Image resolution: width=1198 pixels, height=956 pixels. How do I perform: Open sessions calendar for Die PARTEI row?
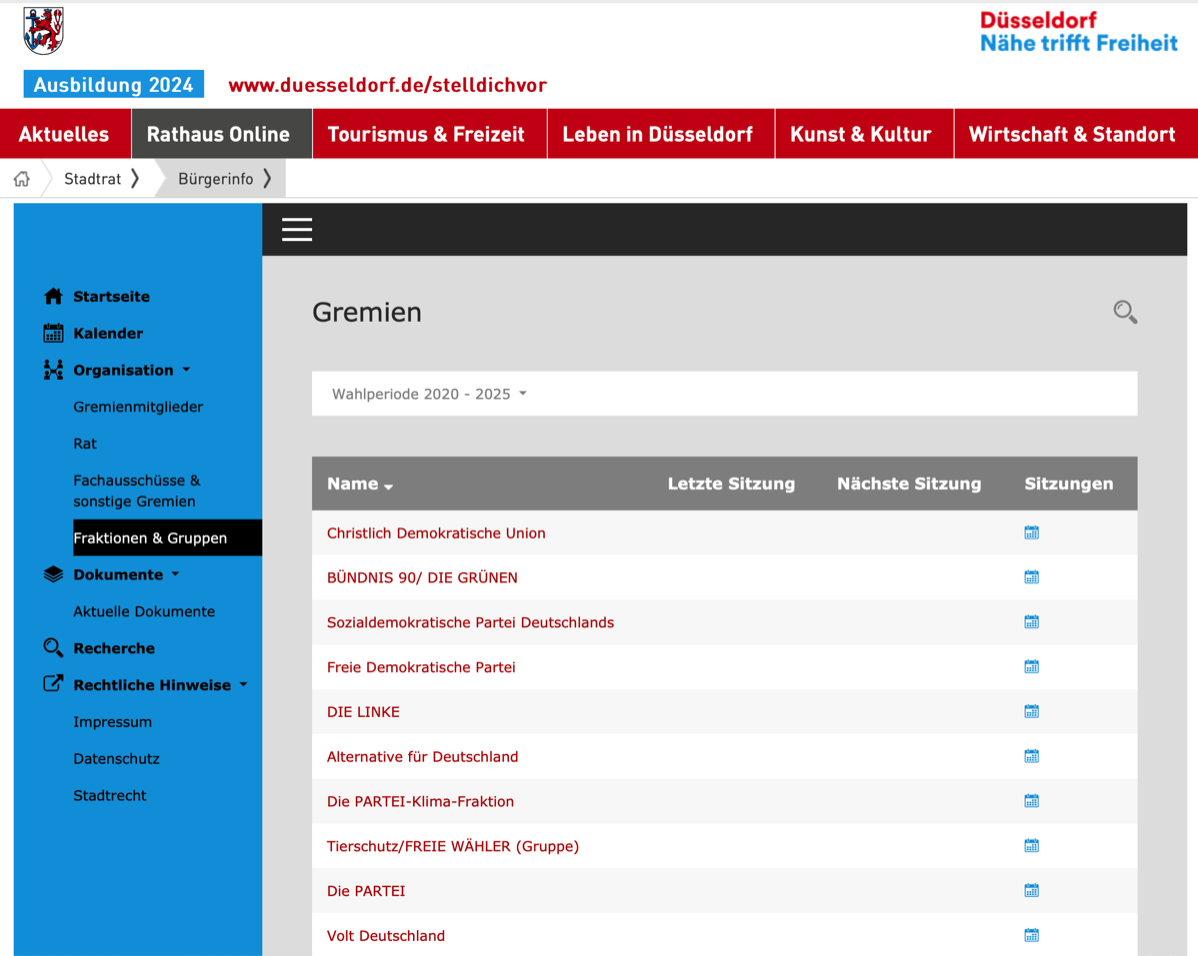coord(1031,890)
